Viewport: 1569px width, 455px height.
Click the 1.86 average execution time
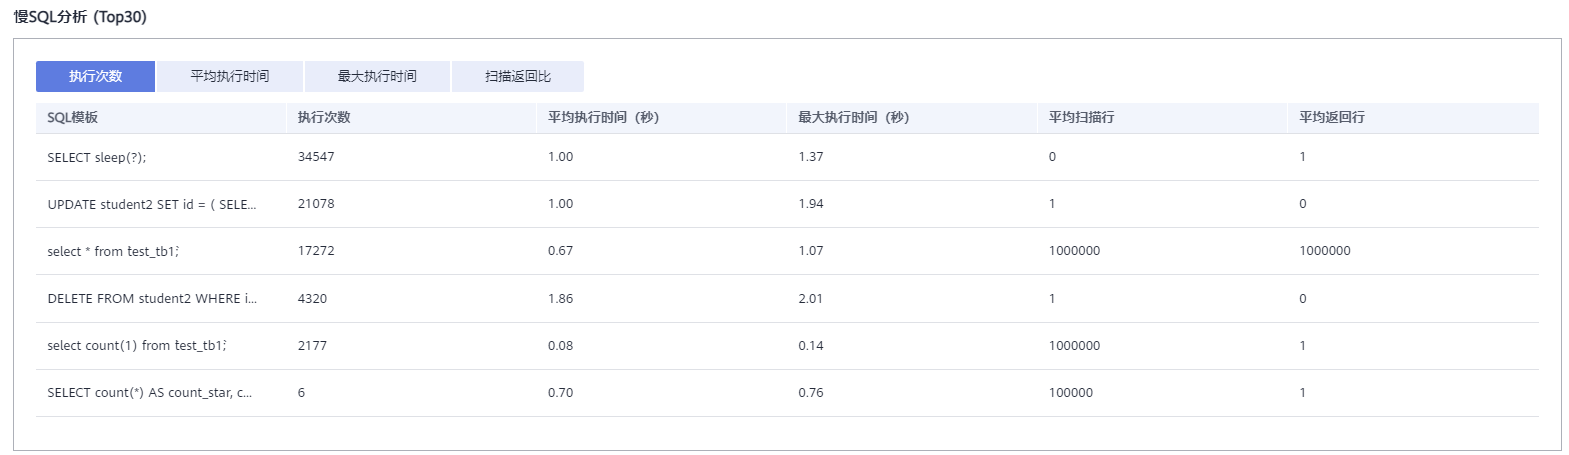click(560, 298)
